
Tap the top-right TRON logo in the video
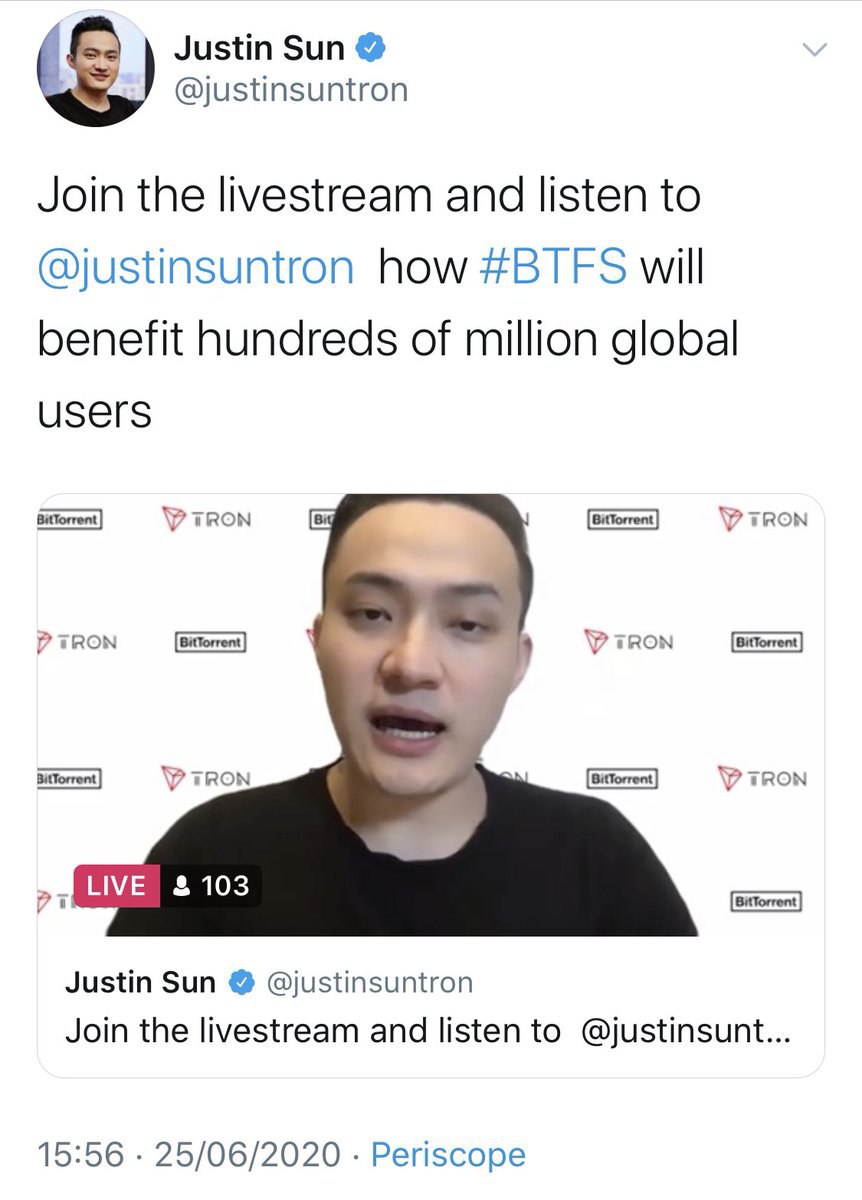click(x=762, y=520)
